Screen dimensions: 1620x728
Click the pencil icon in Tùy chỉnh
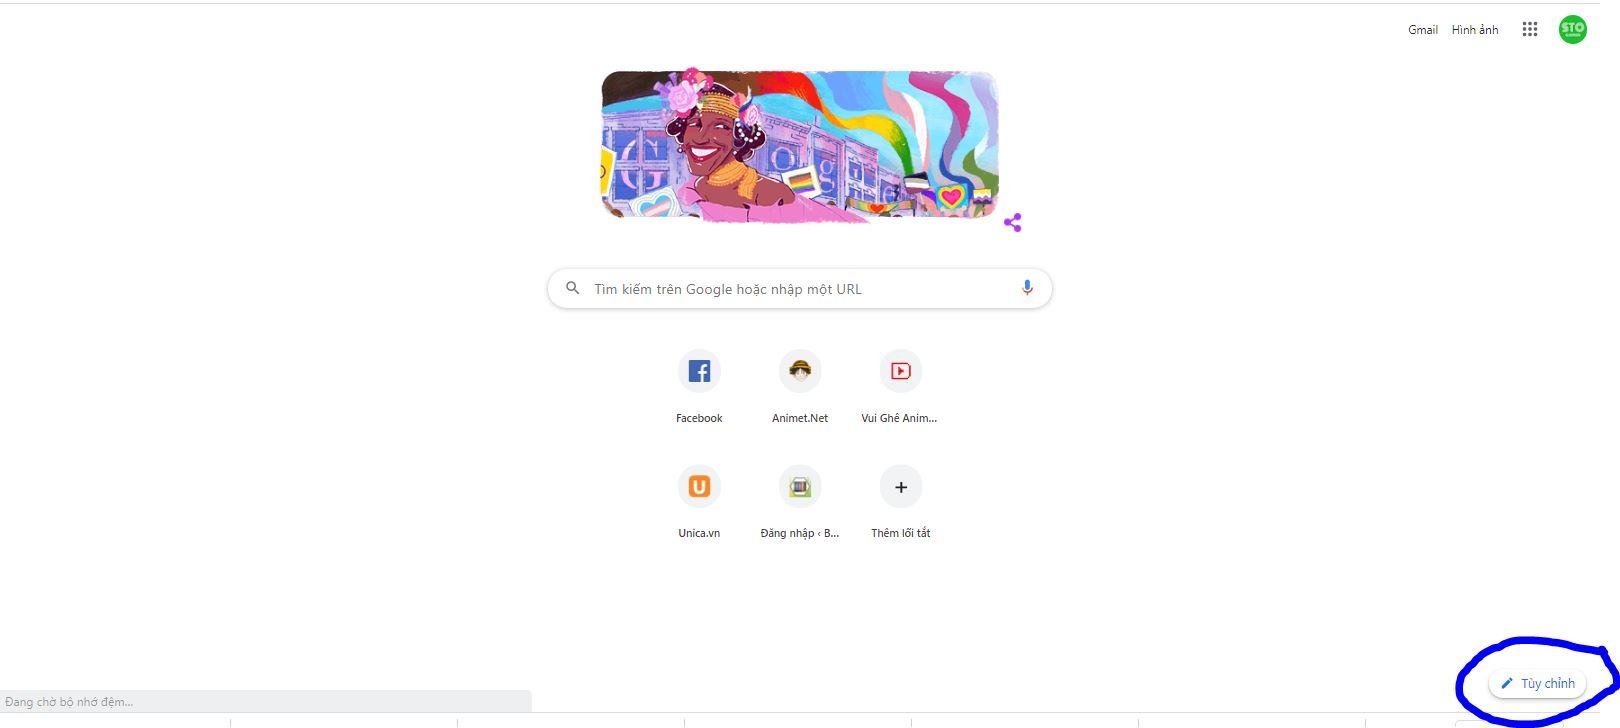point(1507,683)
